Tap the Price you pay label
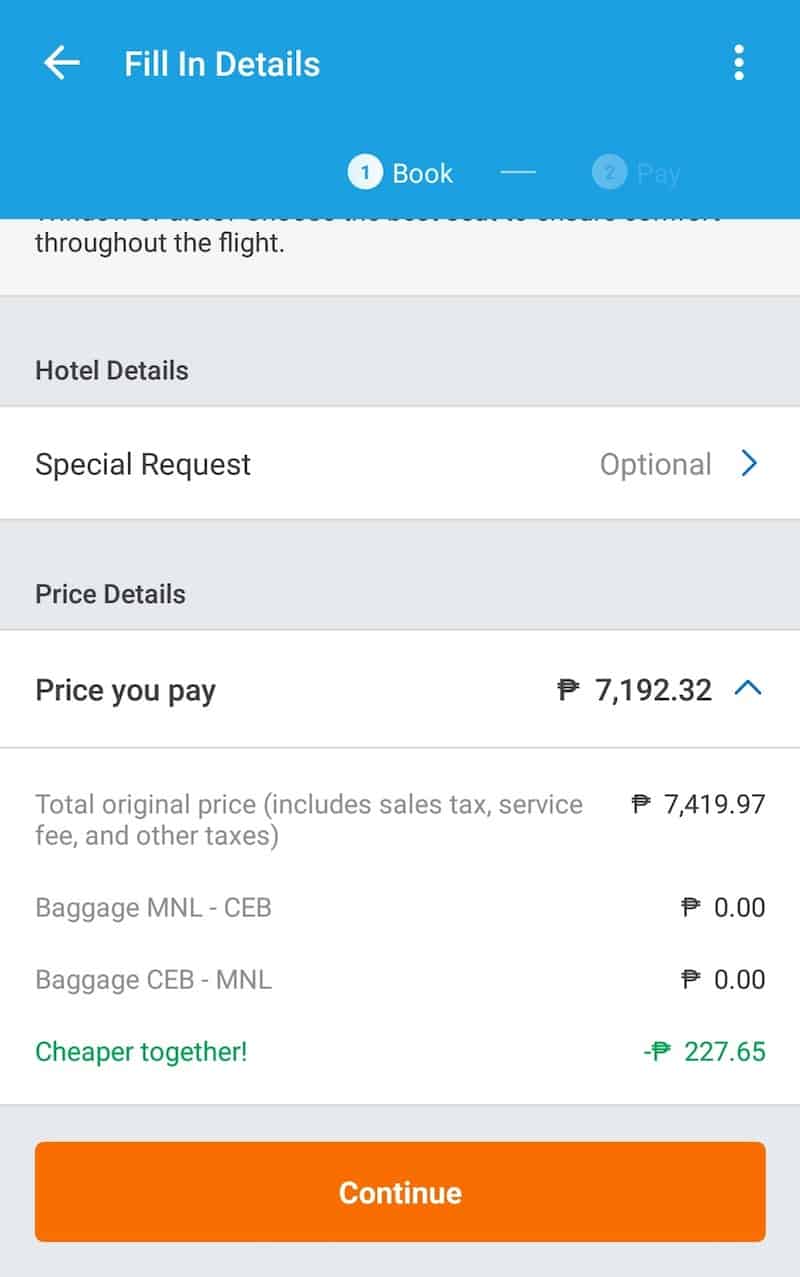Screen dimensions: 800x1277 click(x=125, y=691)
